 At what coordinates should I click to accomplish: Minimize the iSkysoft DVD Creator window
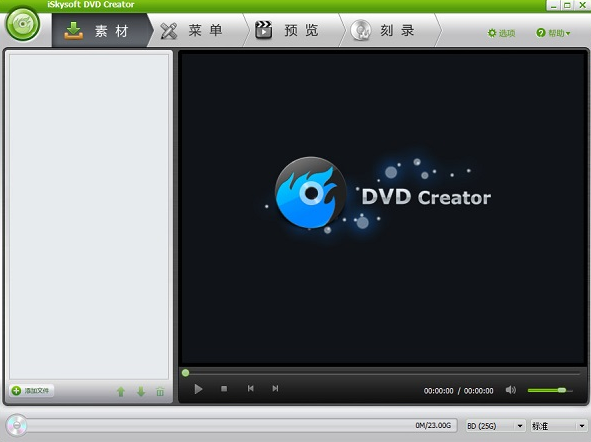[553, 5]
